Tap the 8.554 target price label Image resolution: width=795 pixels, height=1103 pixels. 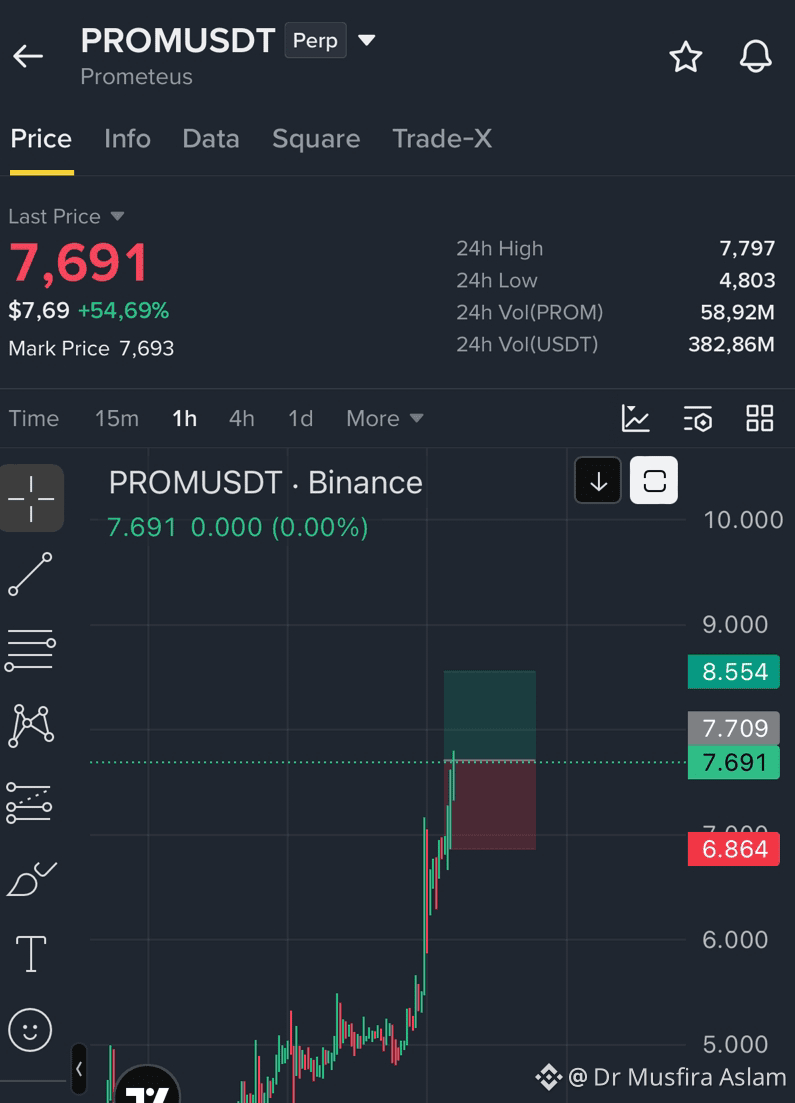click(734, 672)
